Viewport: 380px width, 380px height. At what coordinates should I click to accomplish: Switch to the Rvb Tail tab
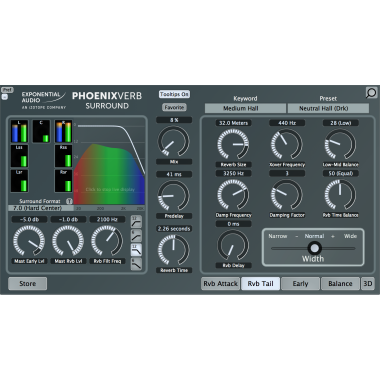[260, 284]
